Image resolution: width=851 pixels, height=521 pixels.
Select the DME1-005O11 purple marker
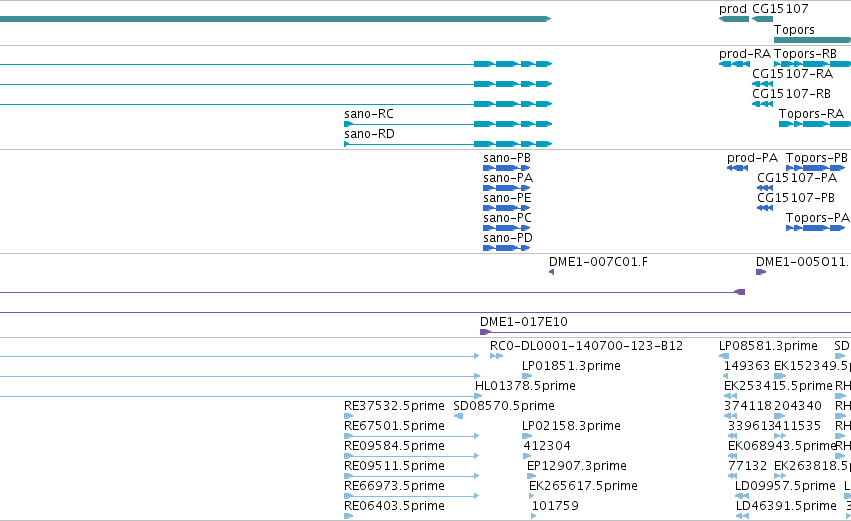tap(761, 272)
